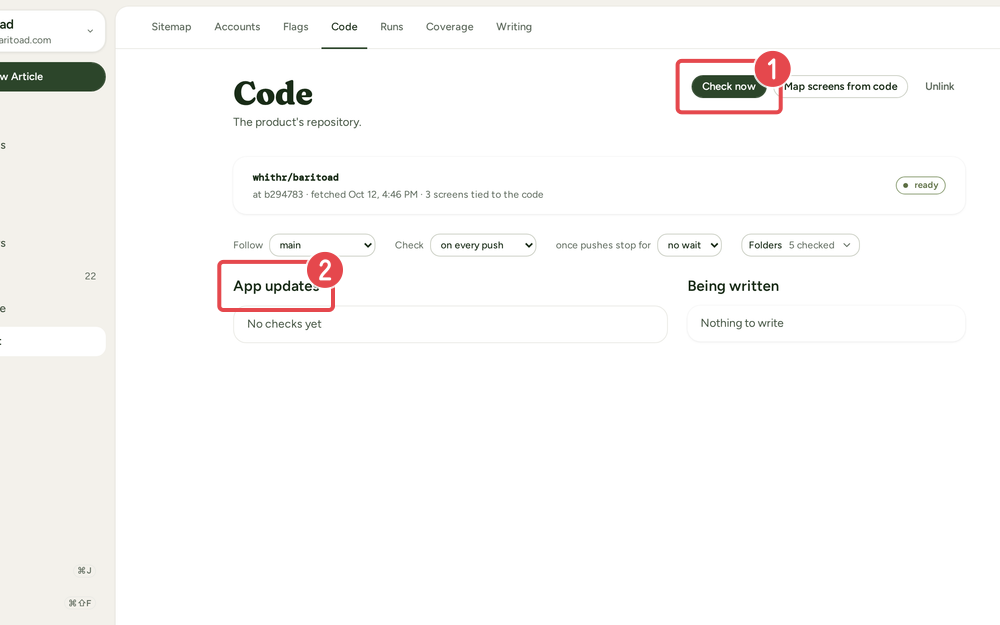
Task: Open the Writing tab
Action: tap(513, 27)
